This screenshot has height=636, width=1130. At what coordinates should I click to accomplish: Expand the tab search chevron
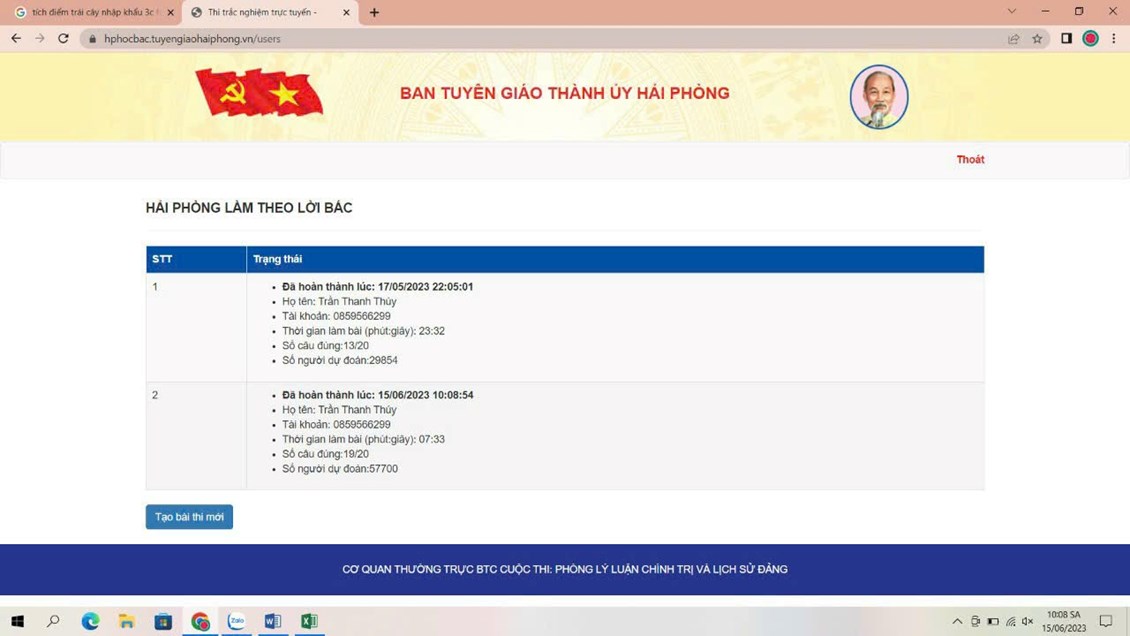pyautogui.click(x=1011, y=12)
